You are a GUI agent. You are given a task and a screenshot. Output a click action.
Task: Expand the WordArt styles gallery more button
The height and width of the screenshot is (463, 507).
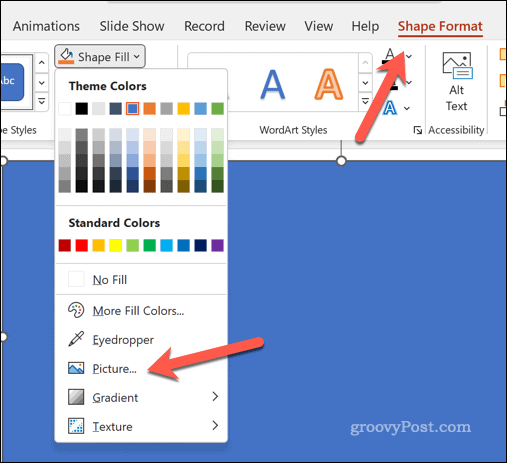[x=365, y=101]
